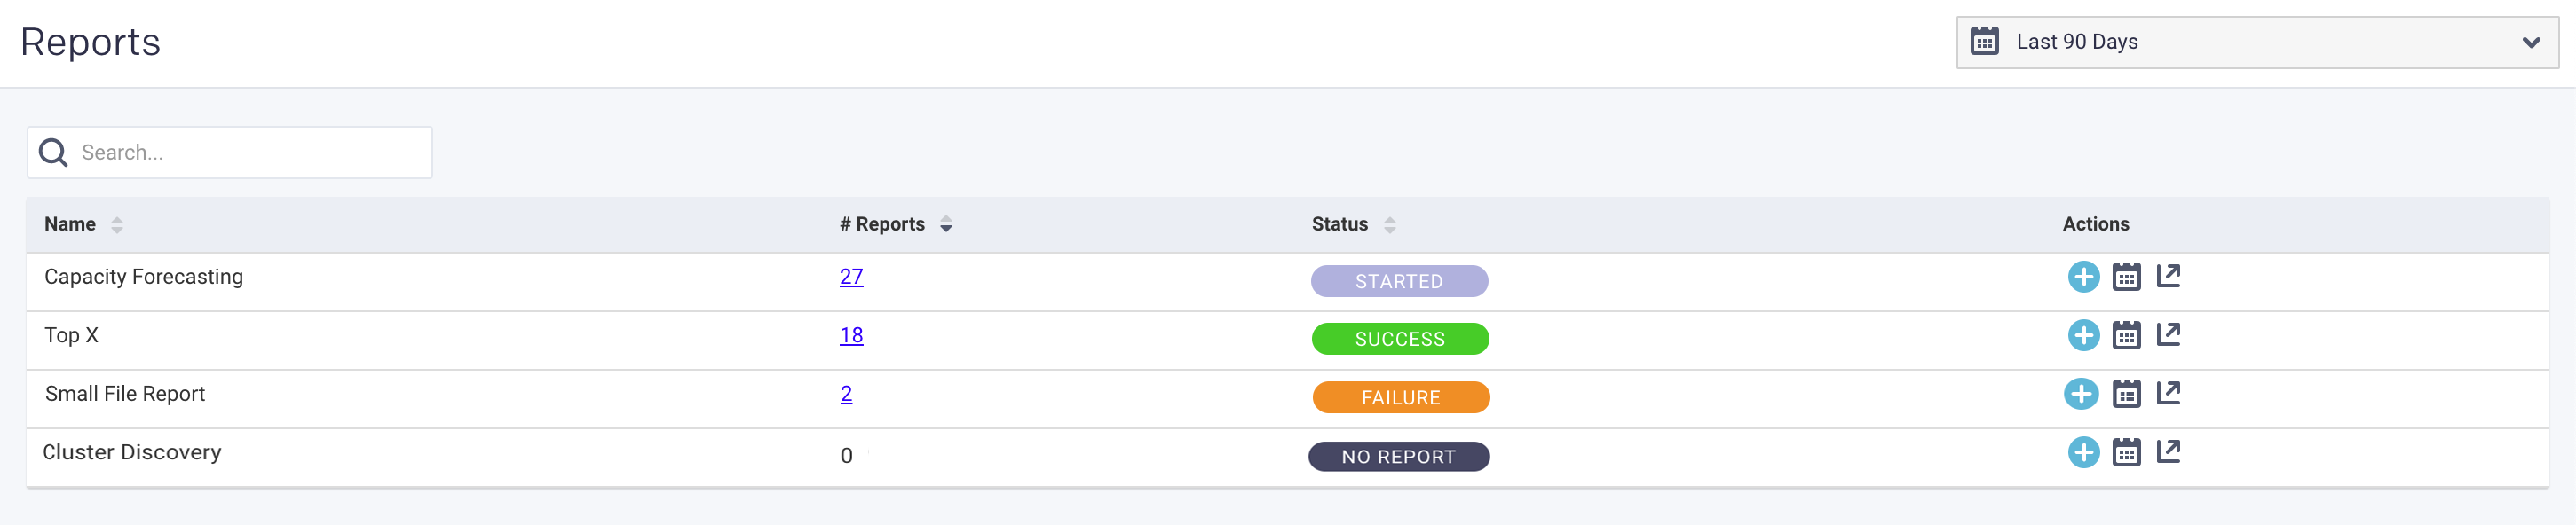Open the 2 reports link for Small File Report
Viewport: 2576px width, 525px height.
tap(846, 394)
